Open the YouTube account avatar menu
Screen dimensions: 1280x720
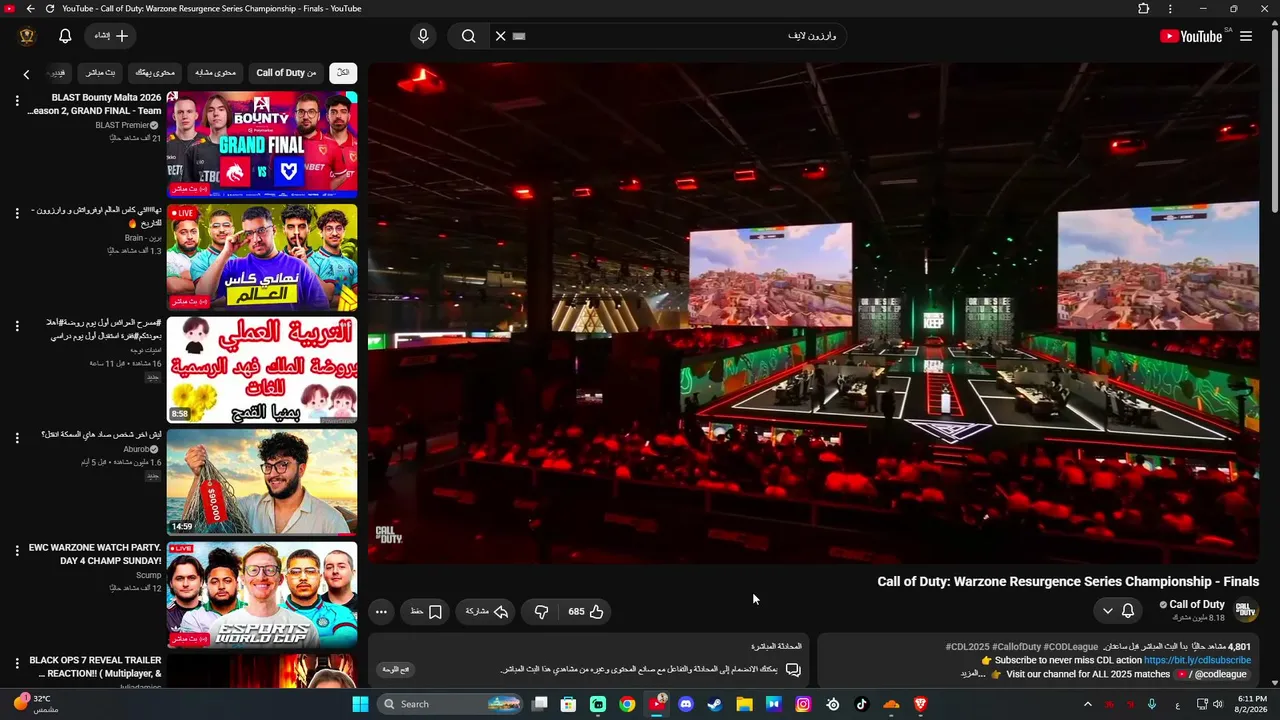27,36
